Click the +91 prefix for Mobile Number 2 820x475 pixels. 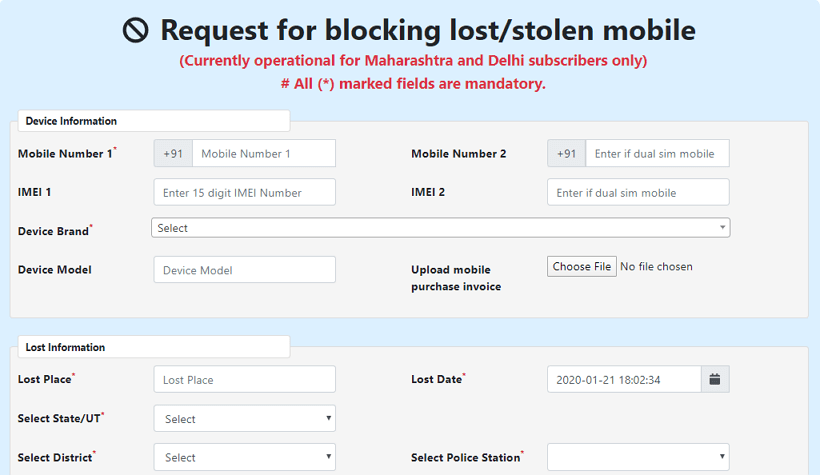pyautogui.click(x=566, y=154)
